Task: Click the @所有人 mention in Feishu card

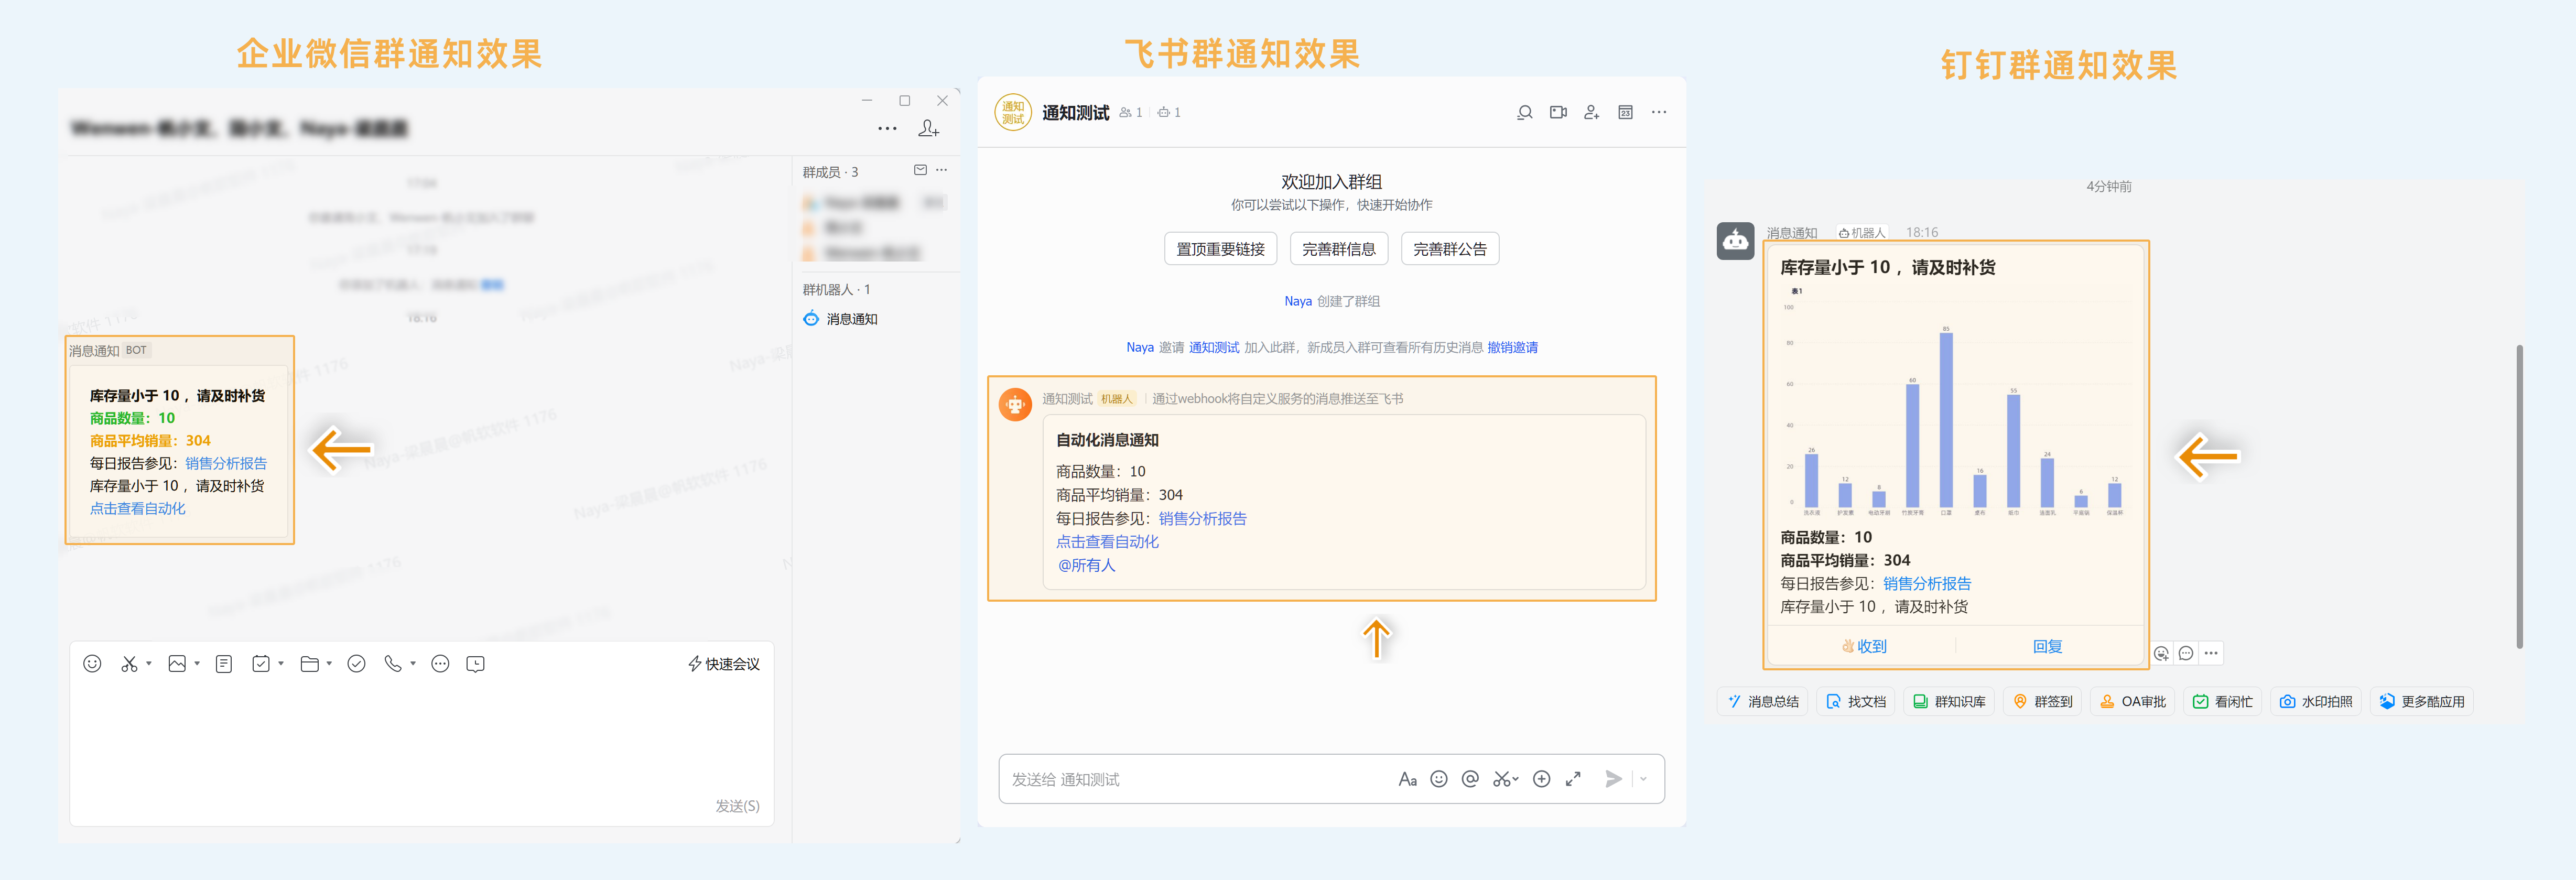Action: [1086, 566]
